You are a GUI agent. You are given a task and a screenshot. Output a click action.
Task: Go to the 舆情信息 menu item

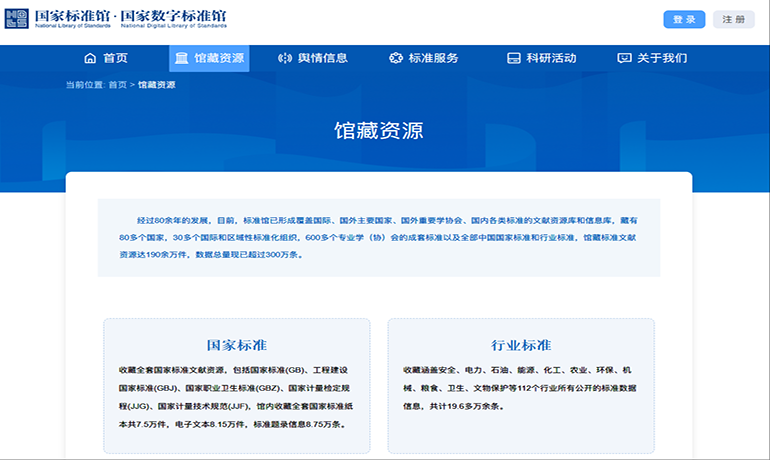(323, 58)
